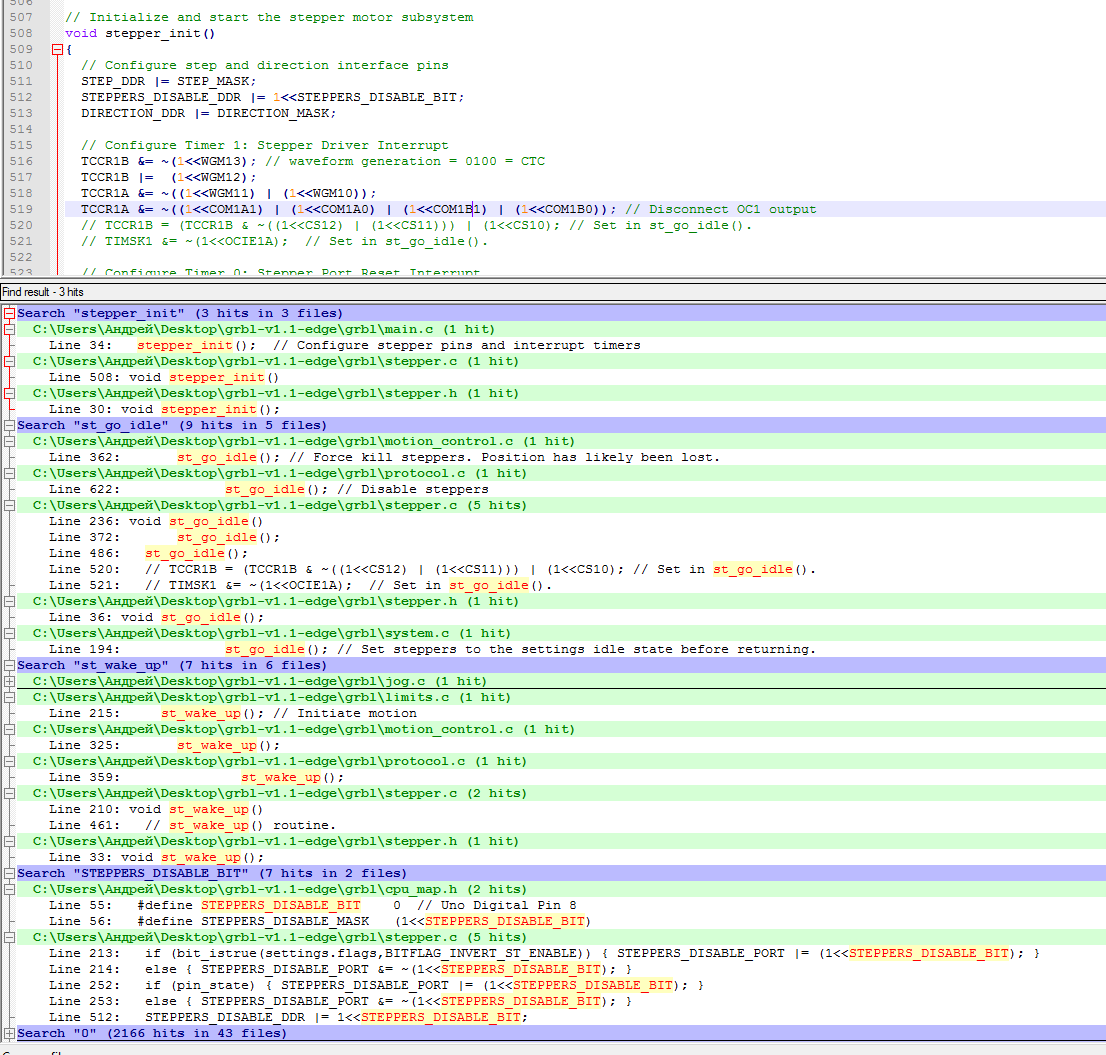Collapse the Search "STEPPERS_DISABLE_BIT" results group
Screen dimensions: 1106x1055
point(9,873)
